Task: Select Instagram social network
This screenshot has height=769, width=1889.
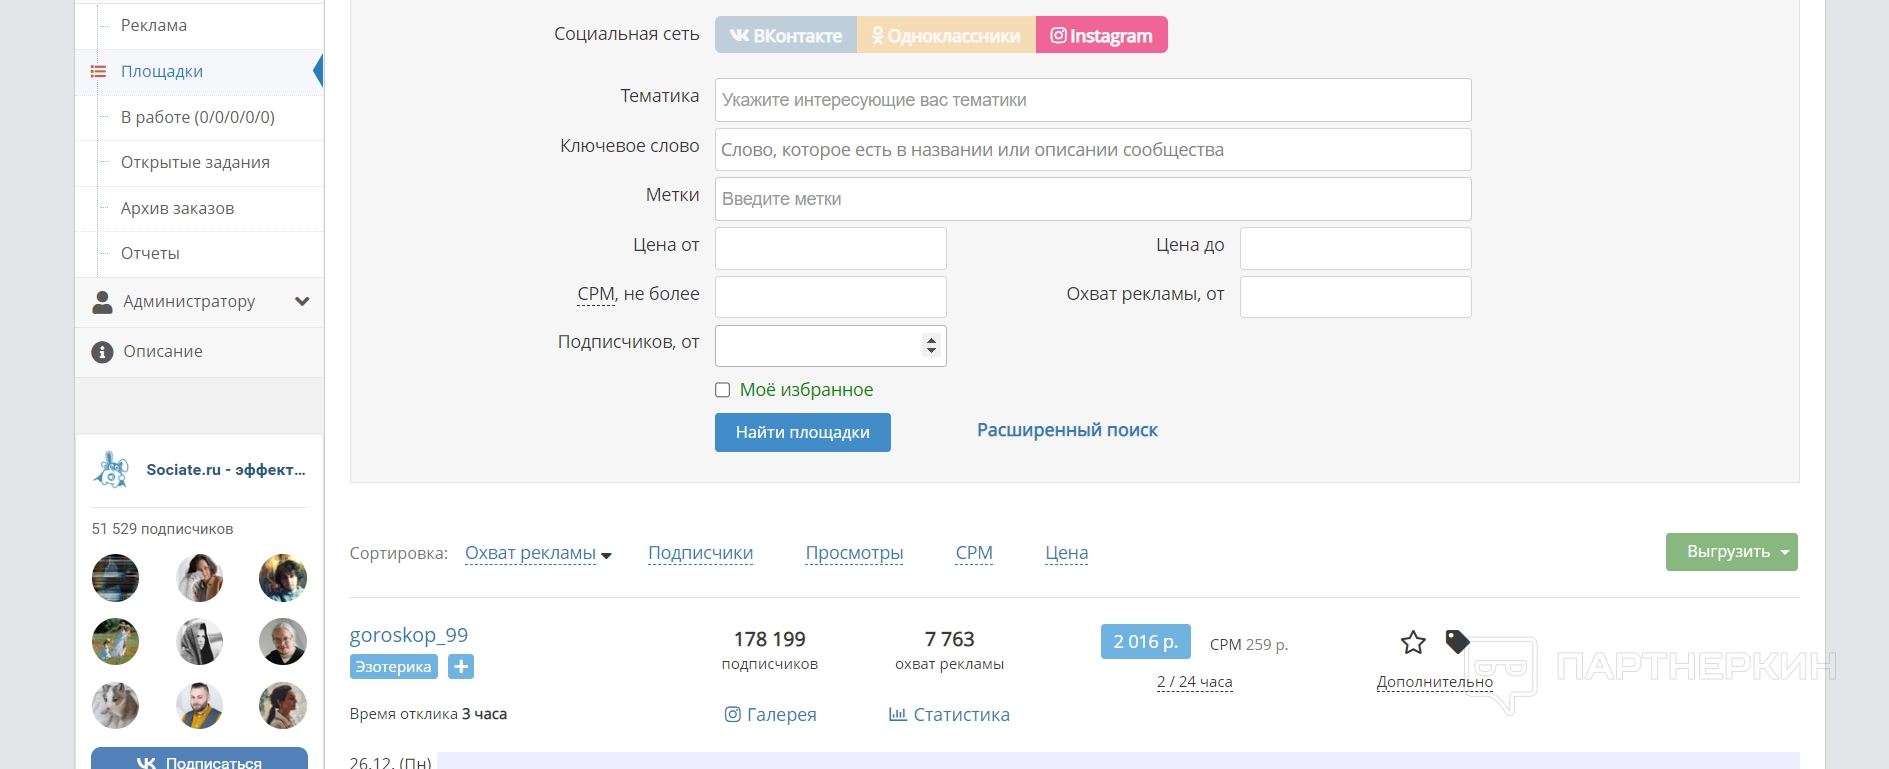Action: [x=1102, y=35]
